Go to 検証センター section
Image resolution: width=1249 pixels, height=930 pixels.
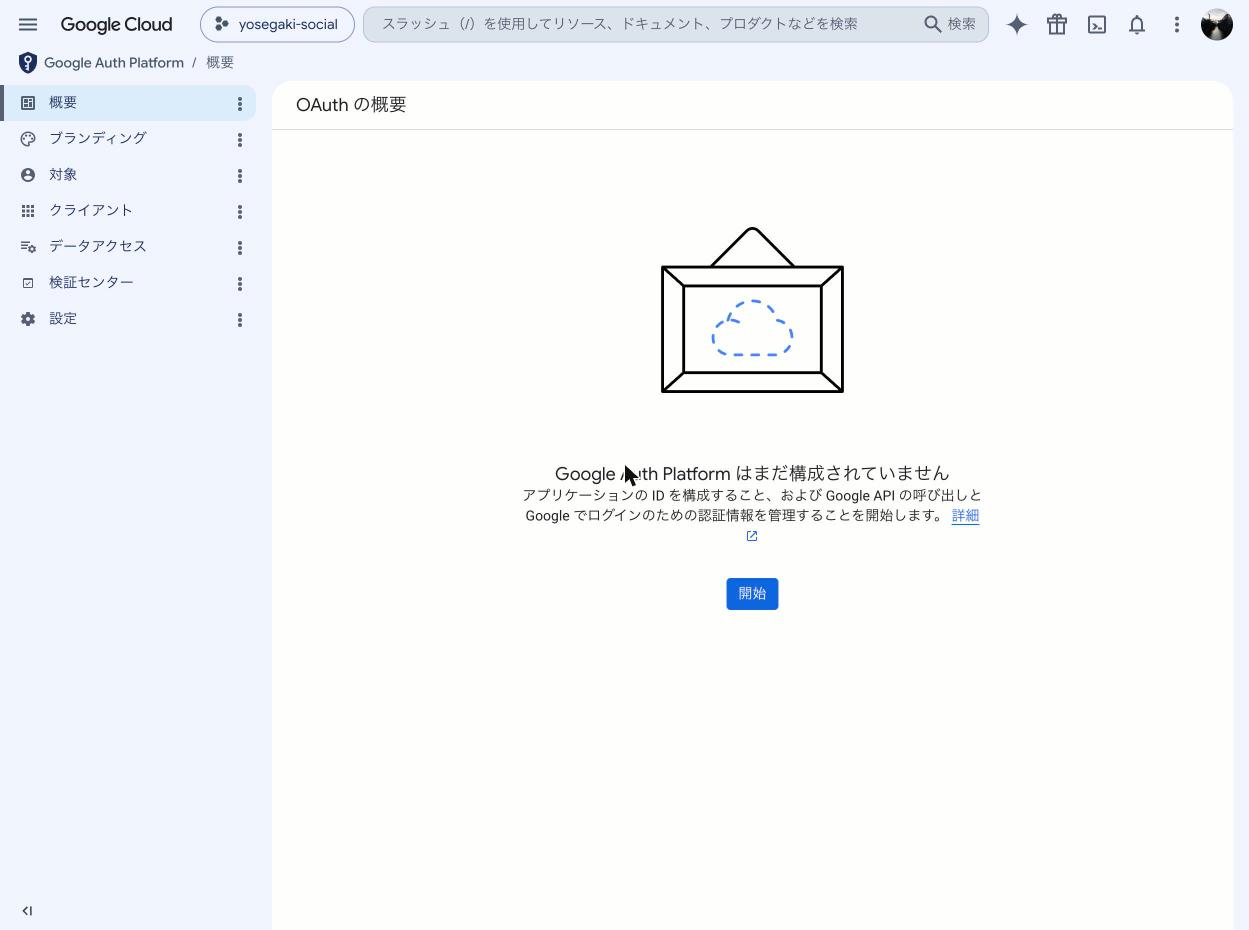(x=128, y=283)
